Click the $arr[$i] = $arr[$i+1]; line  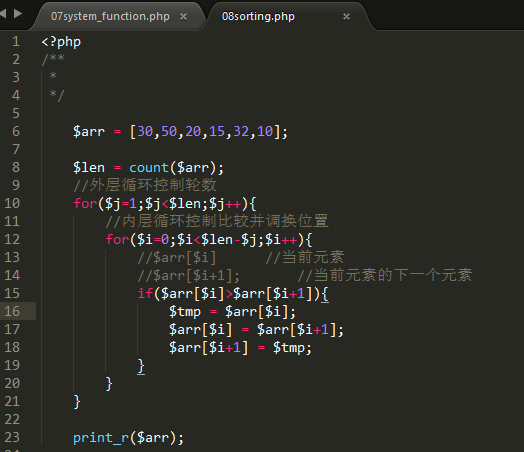256,330
